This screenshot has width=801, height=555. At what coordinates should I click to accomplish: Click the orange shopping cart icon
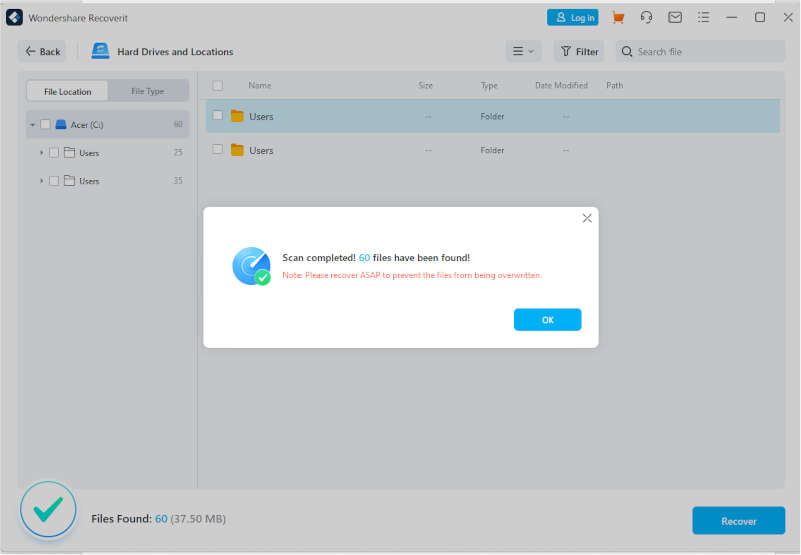pyautogui.click(x=618, y=18)
